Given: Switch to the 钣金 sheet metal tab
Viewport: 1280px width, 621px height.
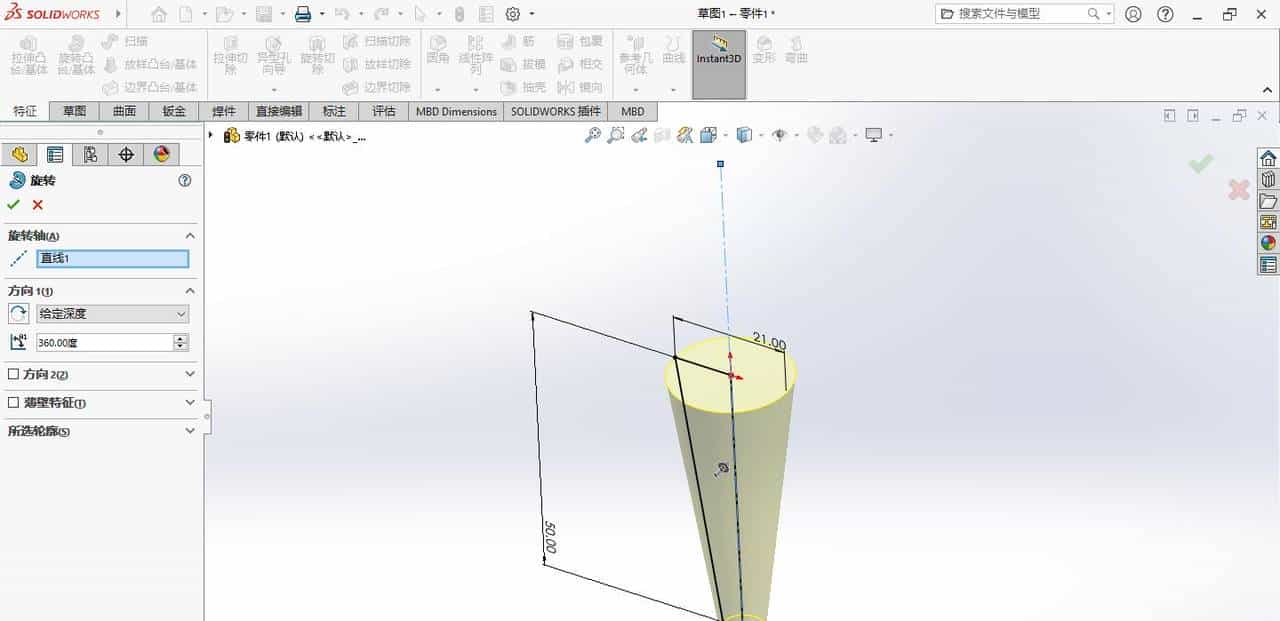Looking at the screenshot, I should click(x=172, y=111).
